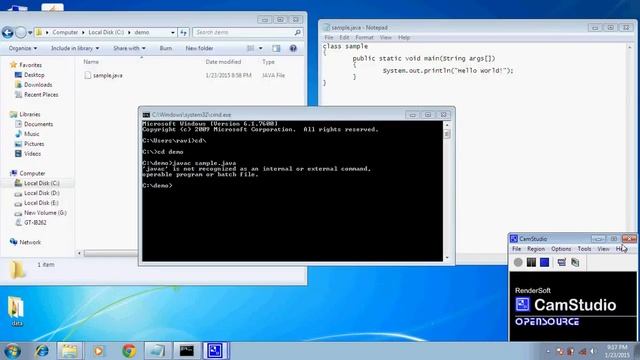Click Explorer Help question mark icon
Image resolution: width=640 pixels, height=360 pixels.
click(293, 48)
